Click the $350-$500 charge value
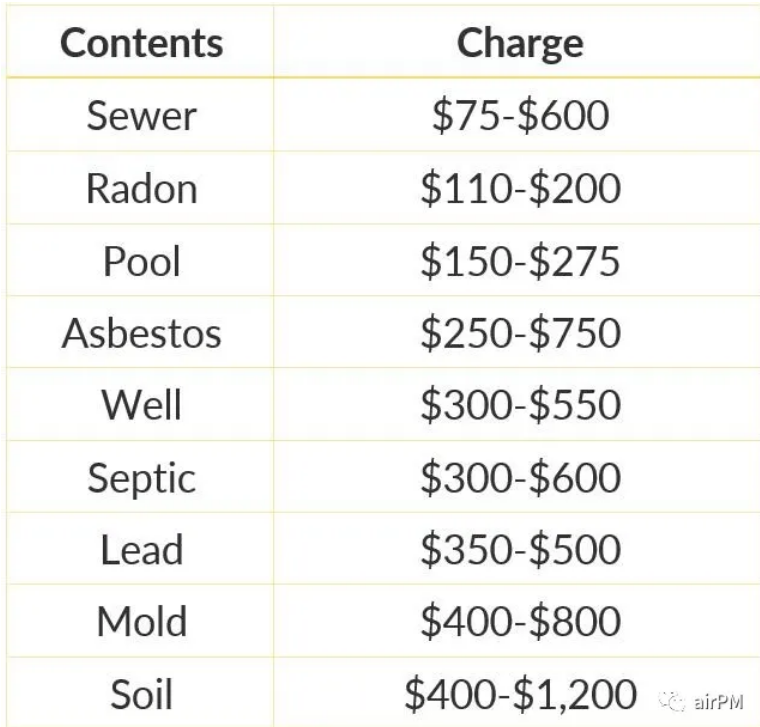760x727 pixels. click(x=521, y=549)
